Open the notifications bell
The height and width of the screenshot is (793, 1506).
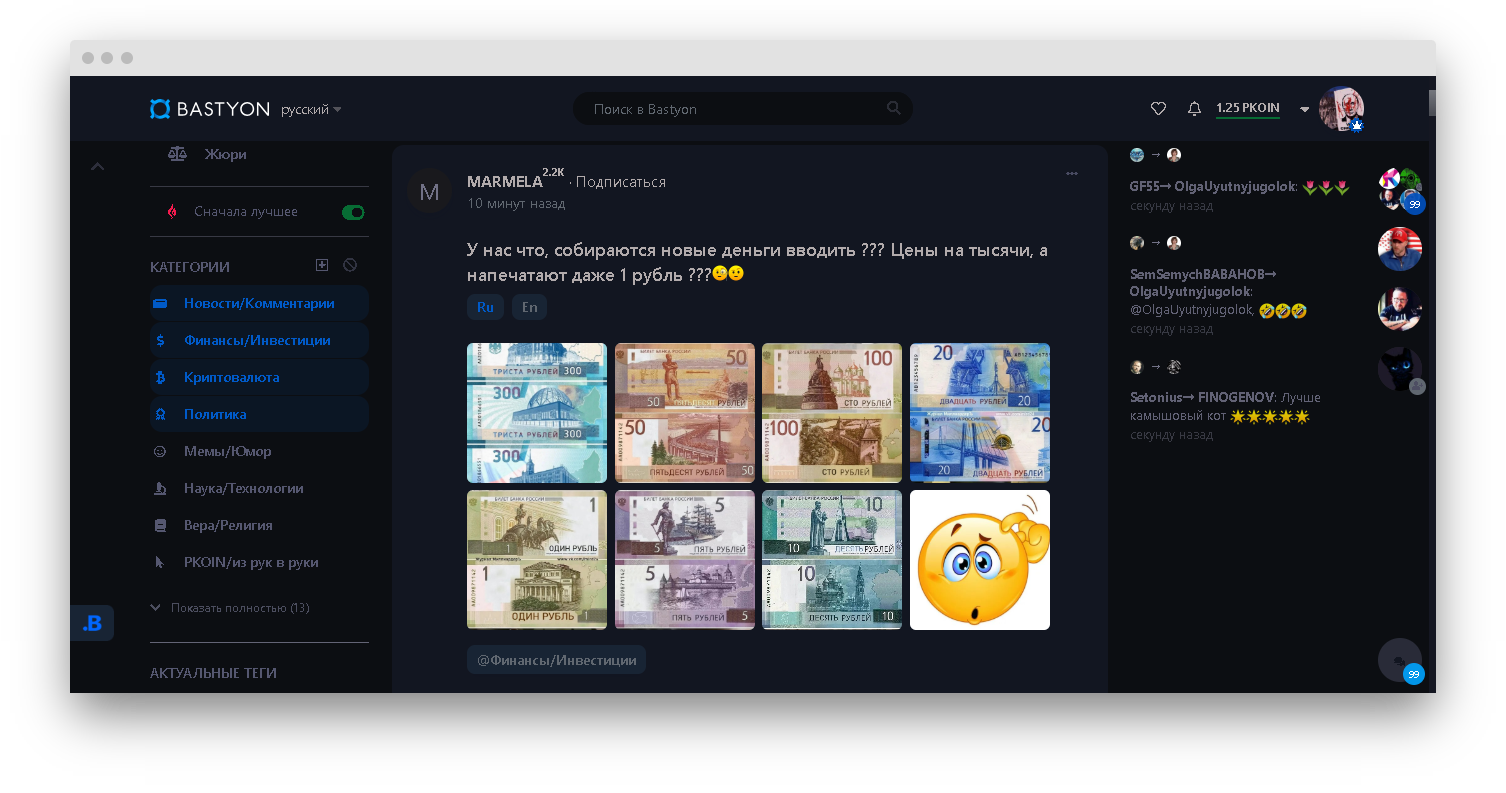point(1194,109)
